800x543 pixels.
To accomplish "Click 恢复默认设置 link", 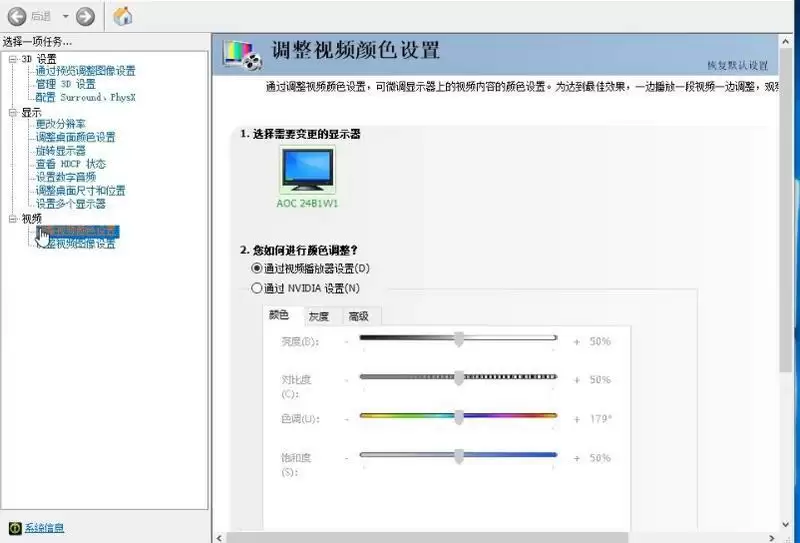I will coord(737,65).
